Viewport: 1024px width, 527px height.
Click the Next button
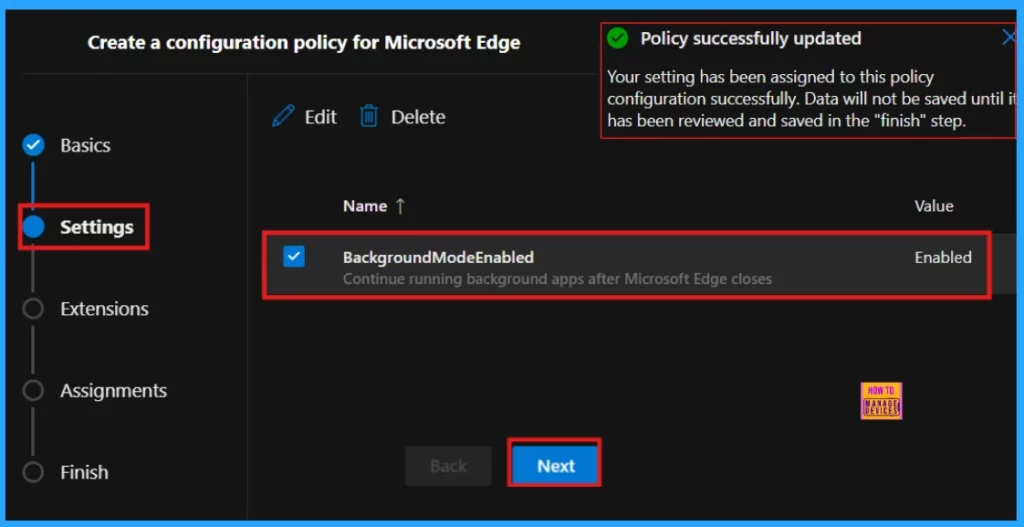click(555, 466)
